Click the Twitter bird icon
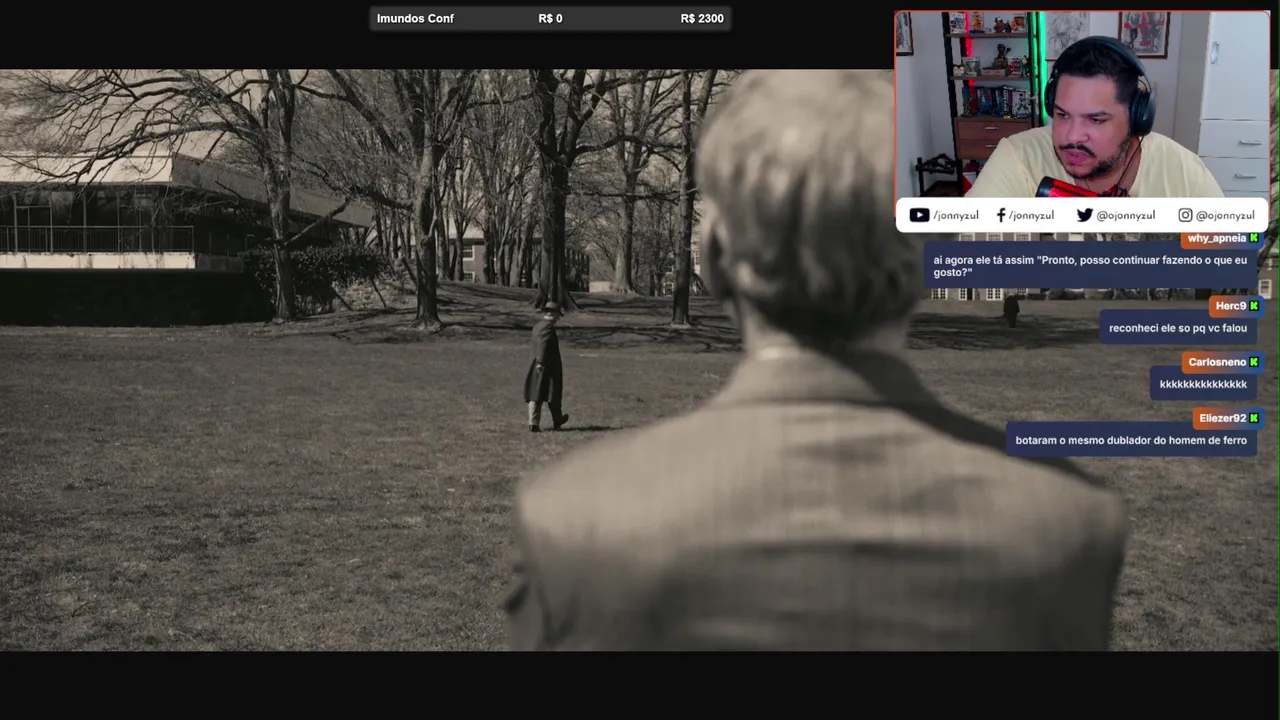 click(1084, 215)
